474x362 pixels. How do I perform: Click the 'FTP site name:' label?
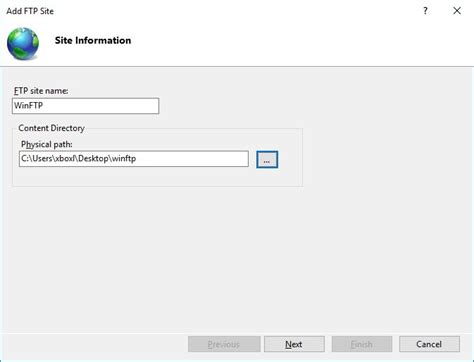click(41, 91)
